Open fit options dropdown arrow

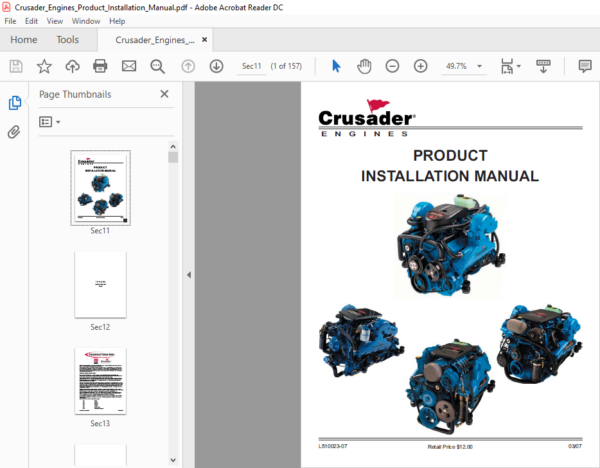519,66
